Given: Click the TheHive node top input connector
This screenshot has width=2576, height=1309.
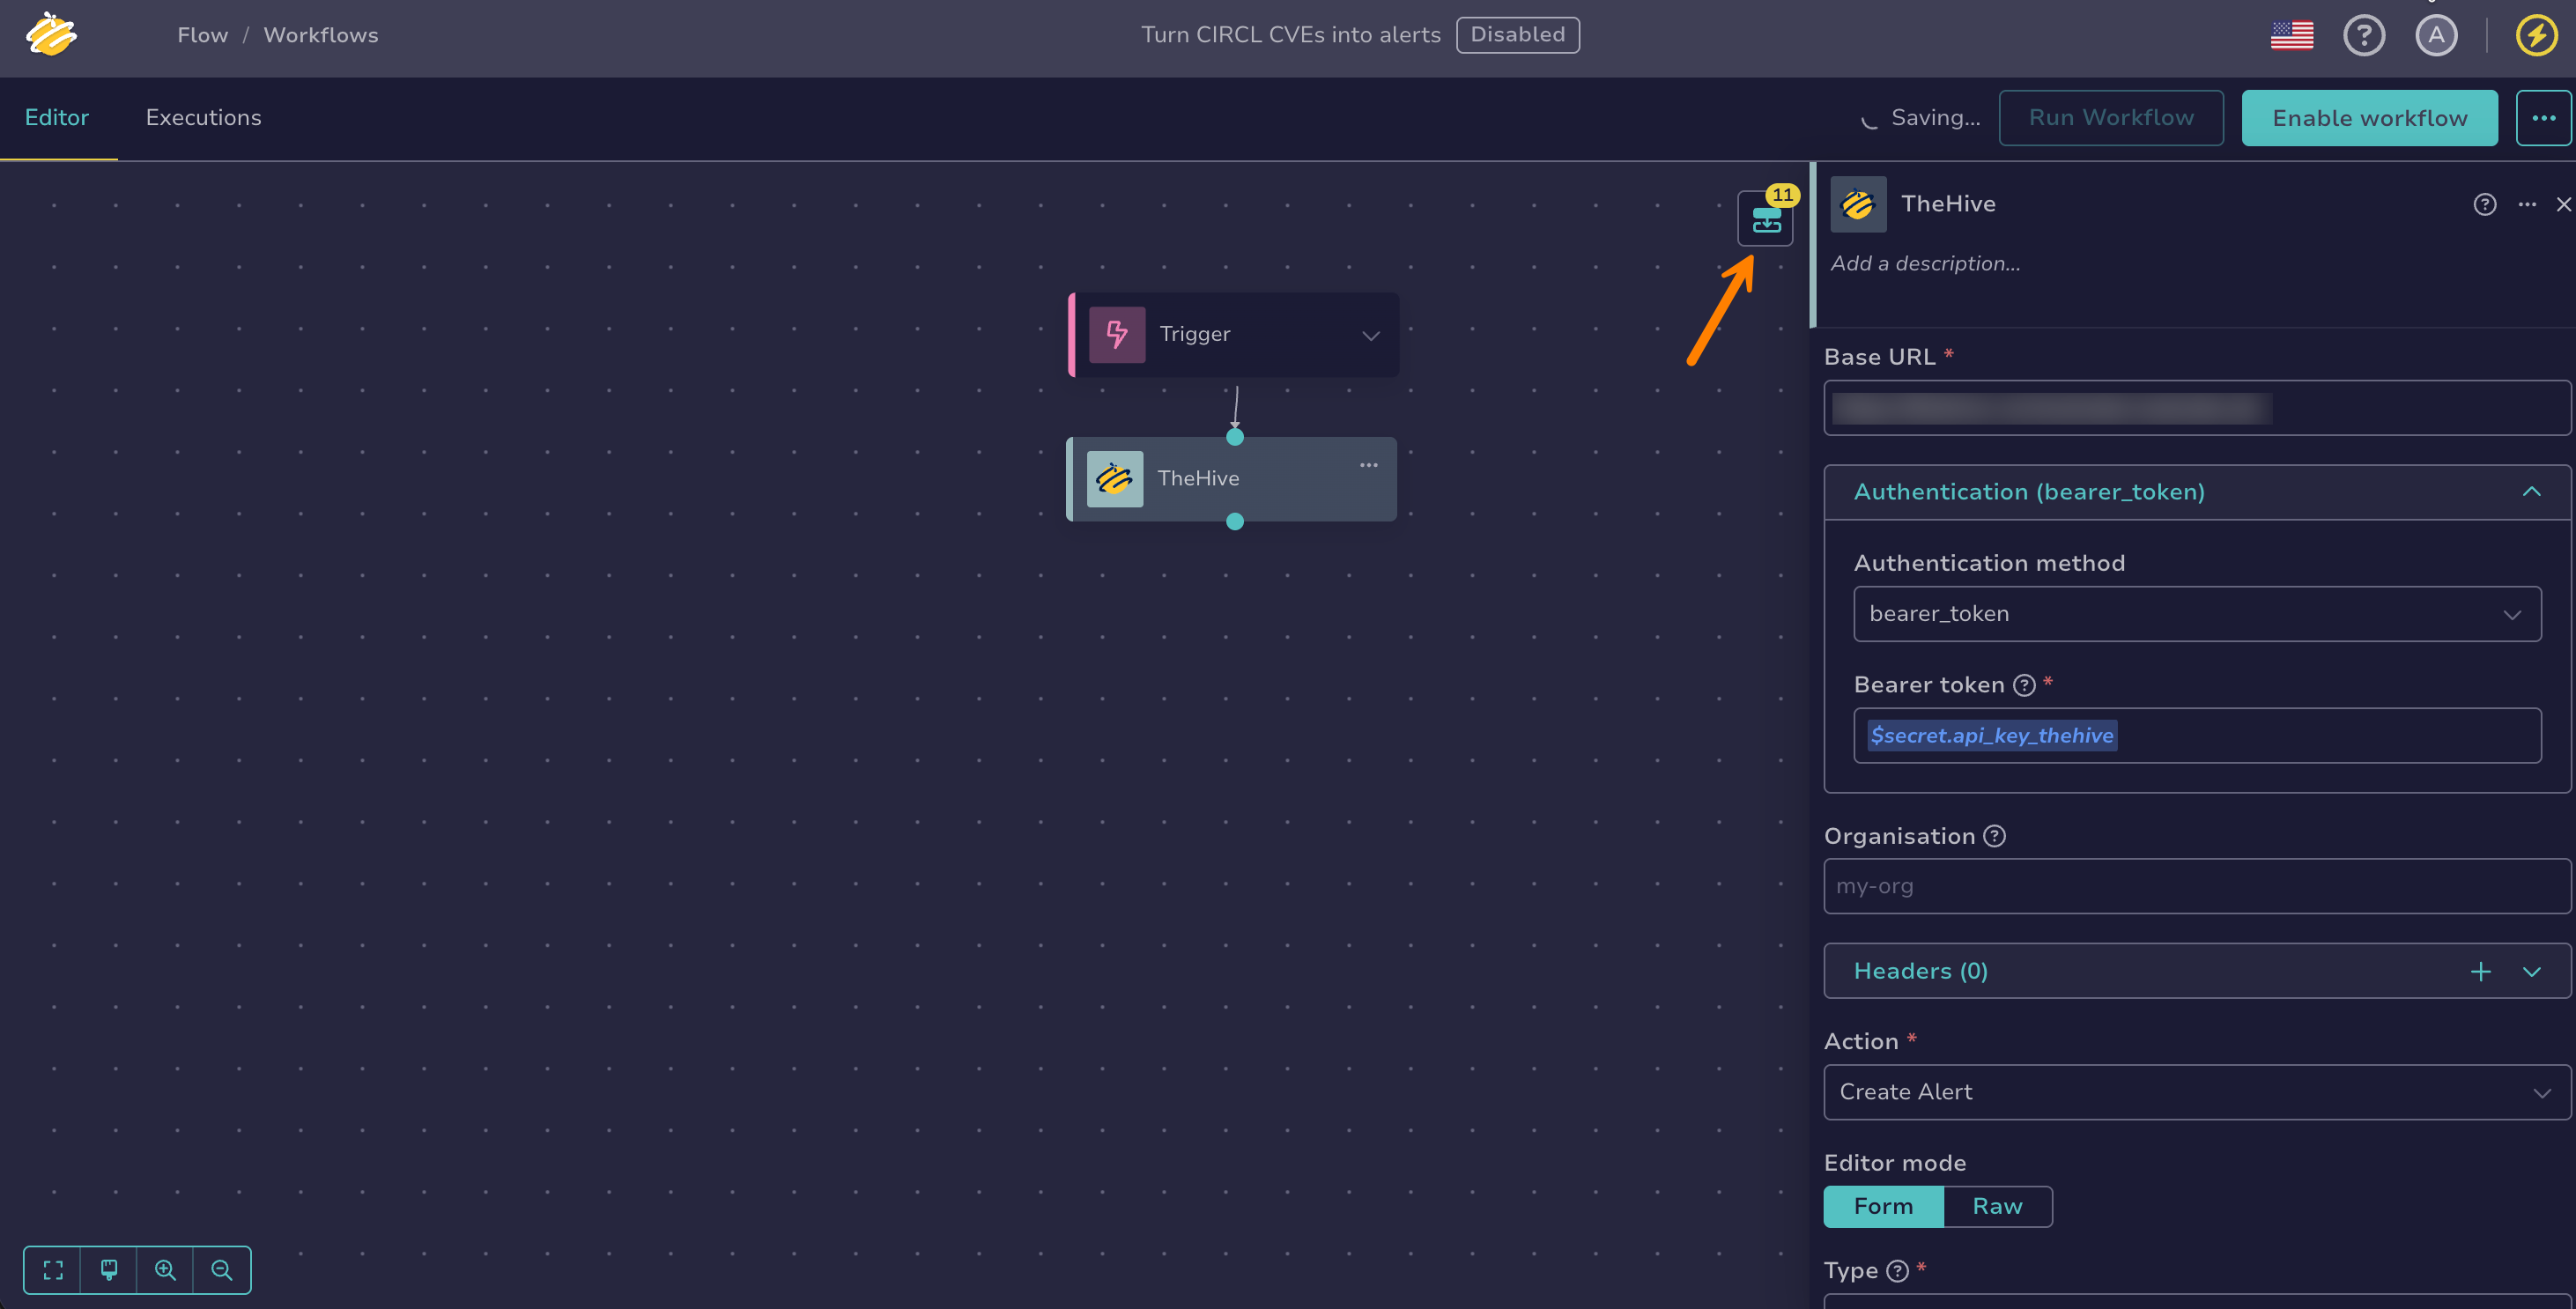Looking at the screenshot, I should (1234, 437).
